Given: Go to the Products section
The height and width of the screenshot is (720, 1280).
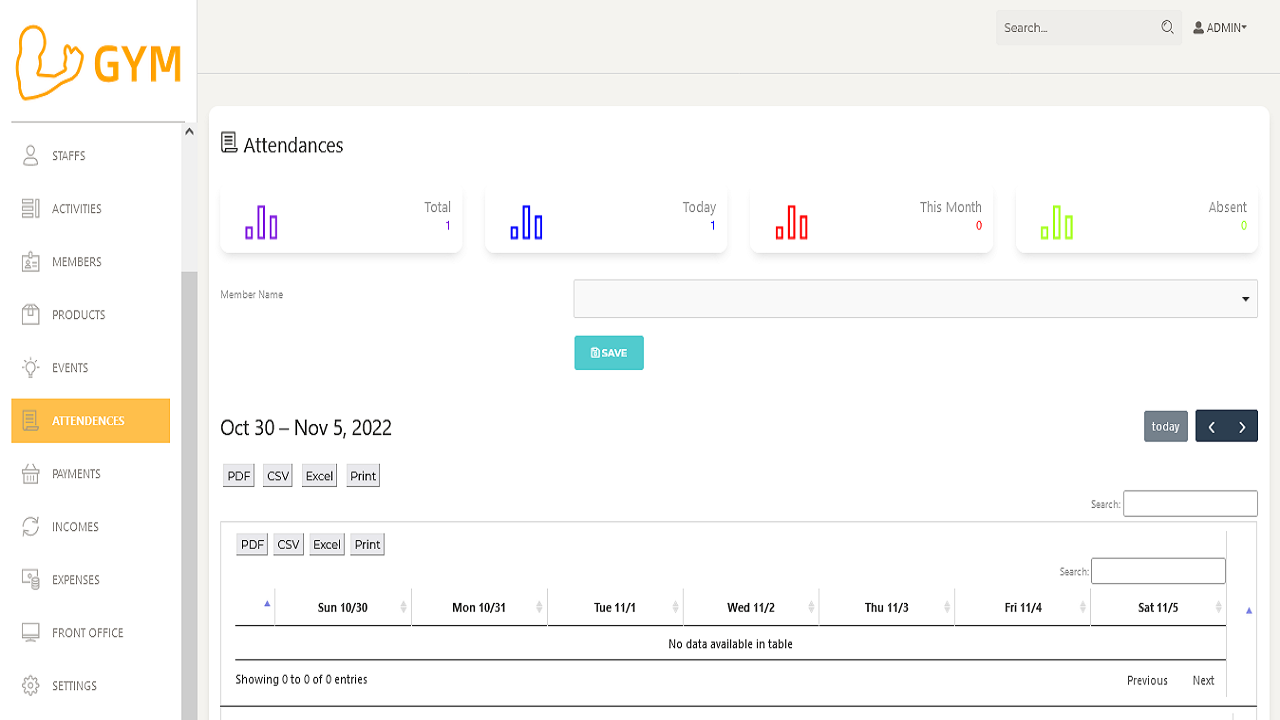Looking at the screenshot, I should pyautogui.click(x=78, y=314).
